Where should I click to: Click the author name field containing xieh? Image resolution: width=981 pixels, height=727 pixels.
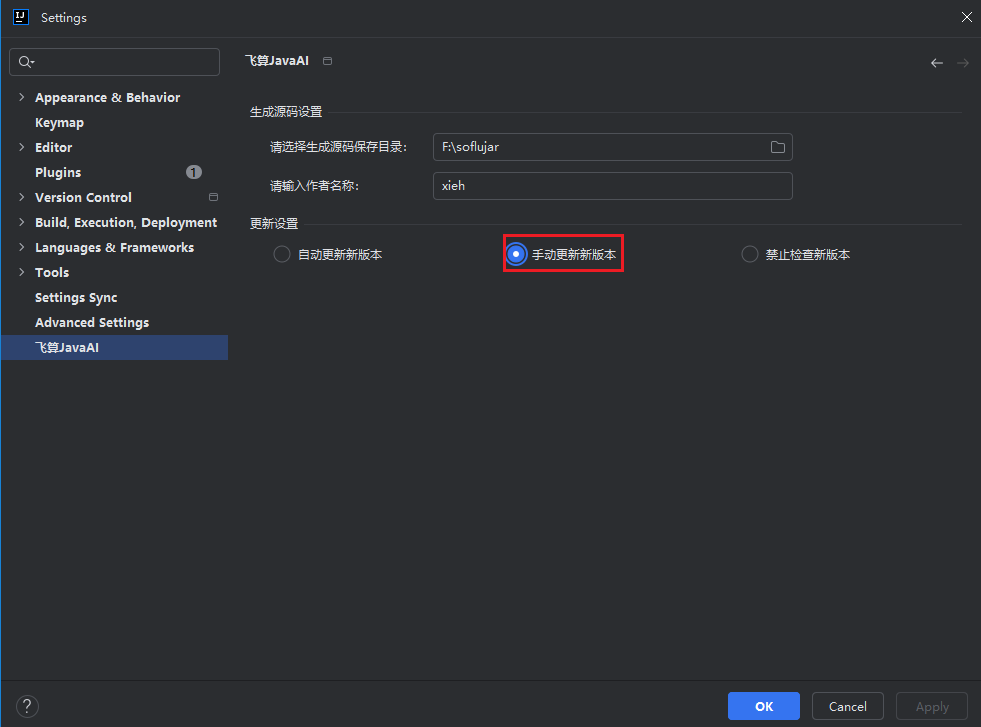[612, 186]
